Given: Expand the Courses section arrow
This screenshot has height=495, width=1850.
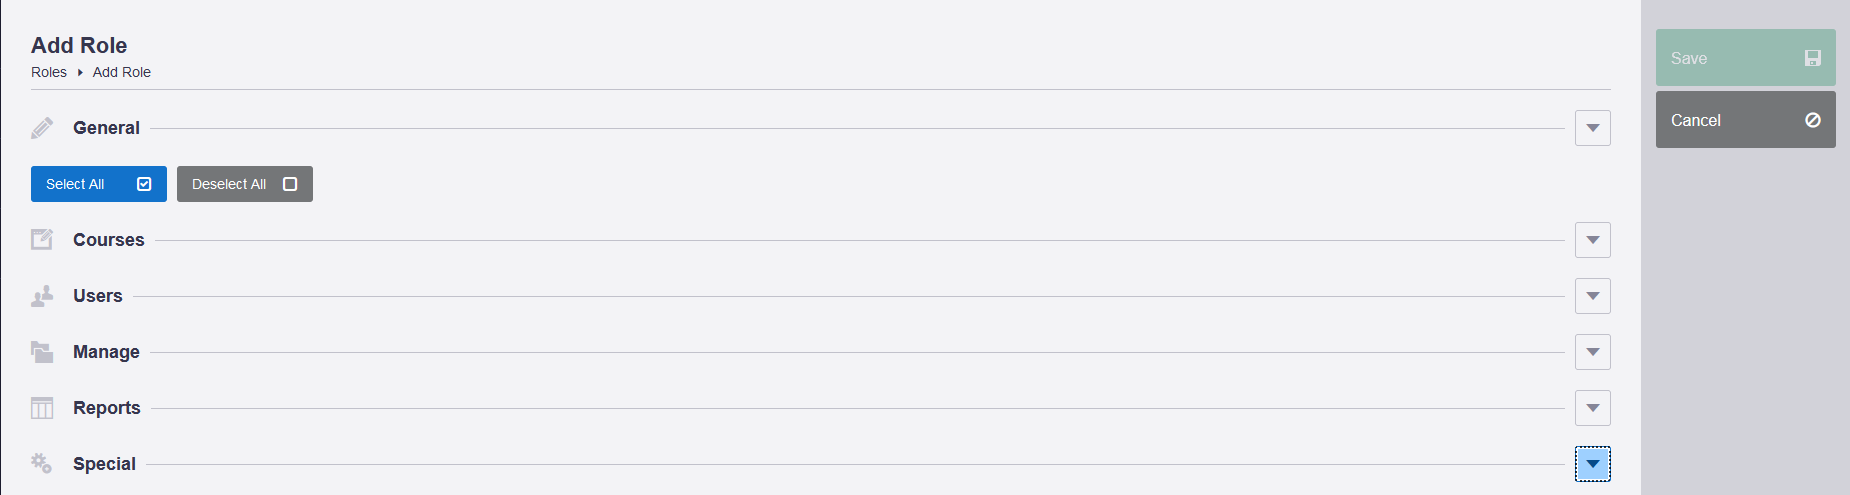Looking at the screenshot, I should (1593, 240).
